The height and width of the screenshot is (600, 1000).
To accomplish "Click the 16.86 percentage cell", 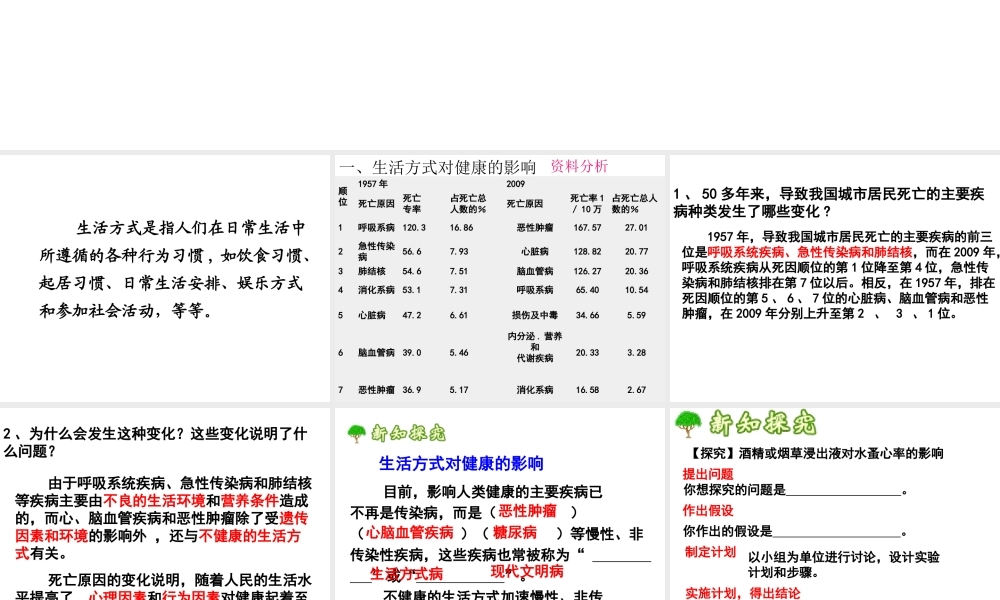I will [461, 228].
